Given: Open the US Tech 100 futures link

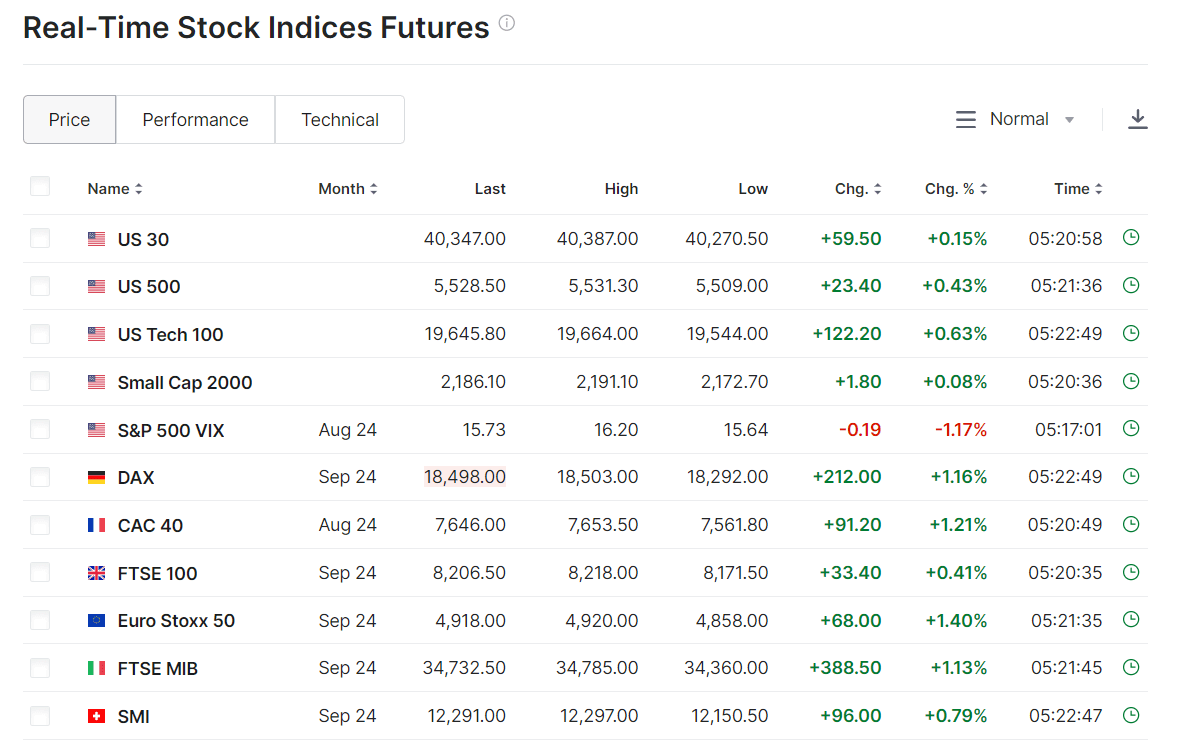Looking at the screenshot, I should 171,335.
